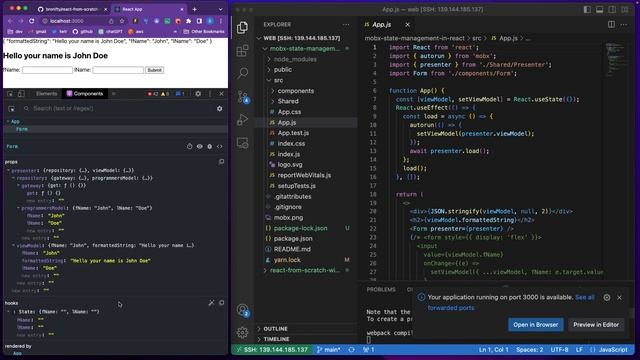
Task: Reload the localhost page in Chrome
Action: click(x=31, y=21)
